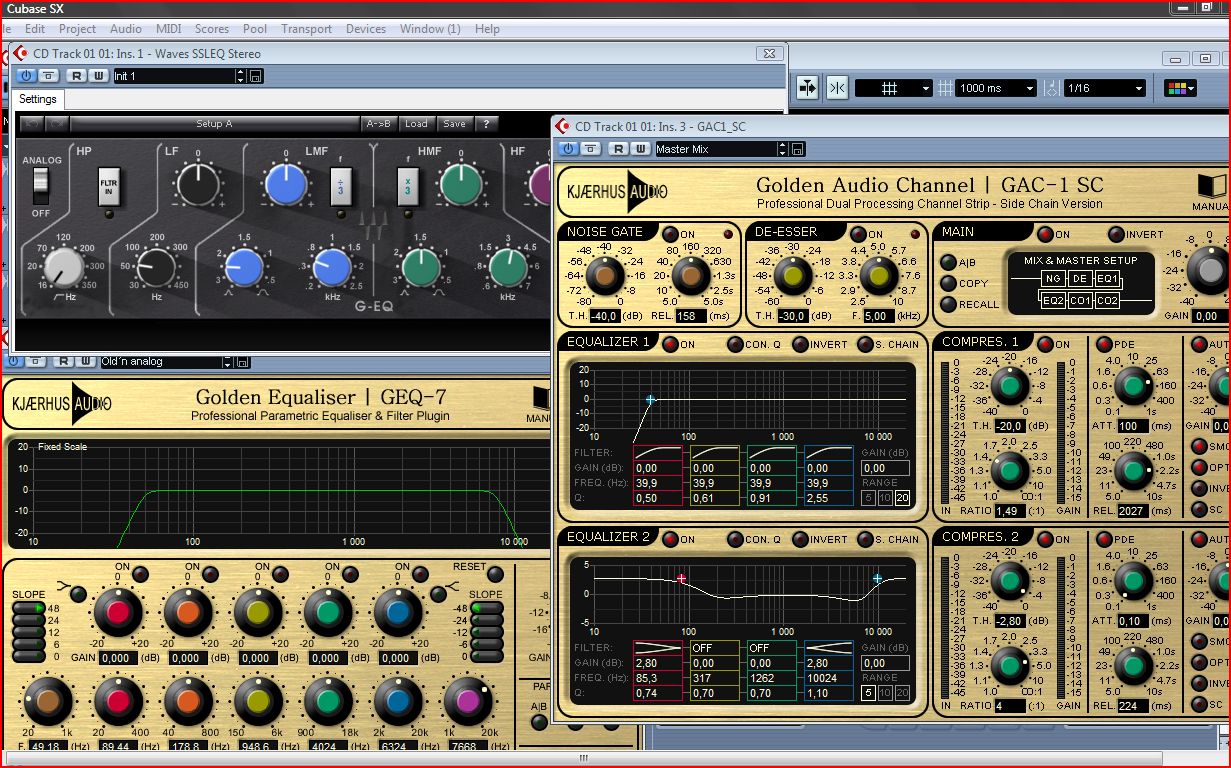Image resolution: width=1231 pixels, height=768 pixels.
Task: Click the HMF x3 multiplier button
Action: (407, 185)
